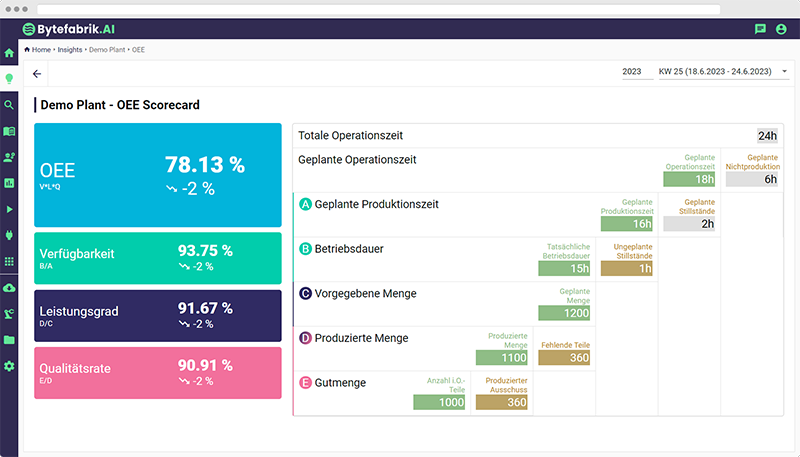Screen dimensions: 800x457
Task: Open Insights via the lightbulb sidebar icon
Action: click(x=9, y=78)
